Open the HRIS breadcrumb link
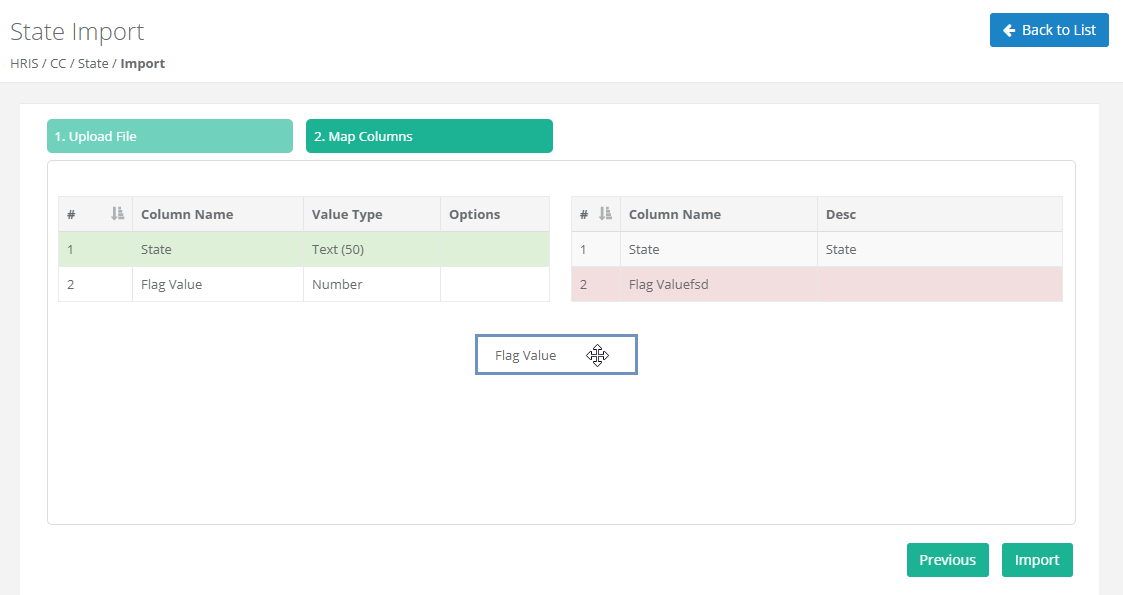 [24, 63]
